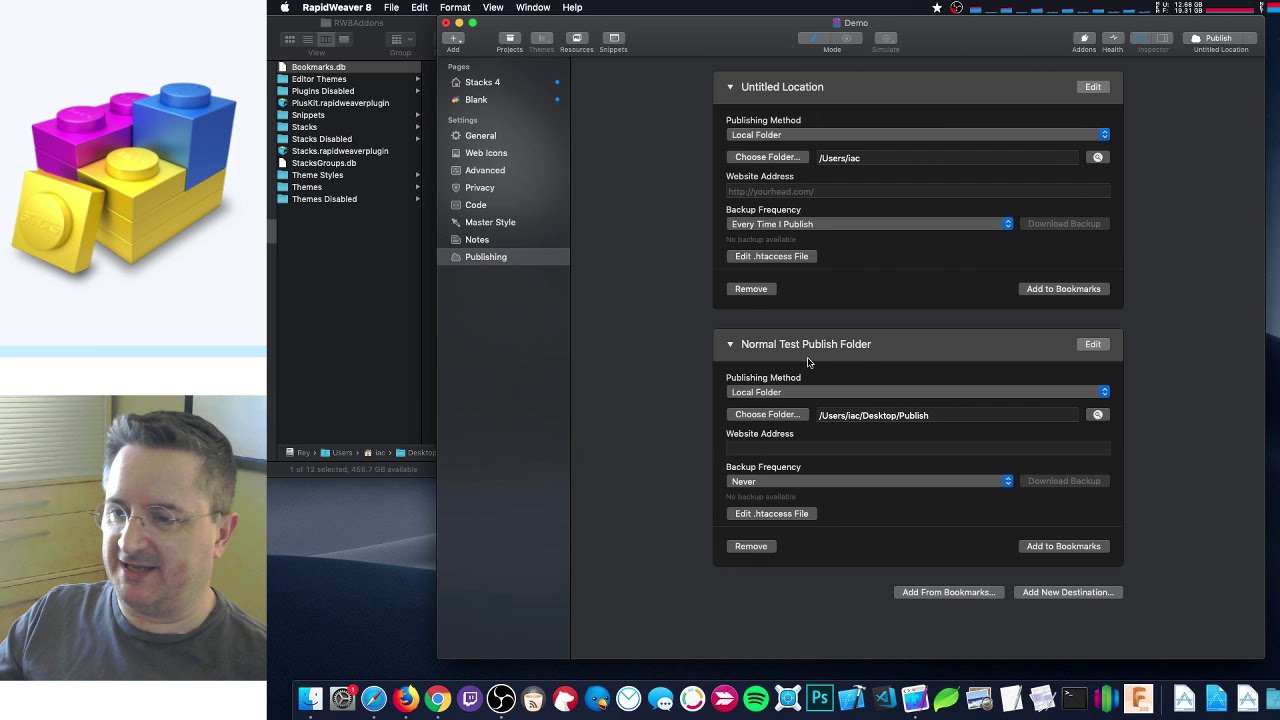
Task: Click the Add page toolbar button
Action: 453,39
